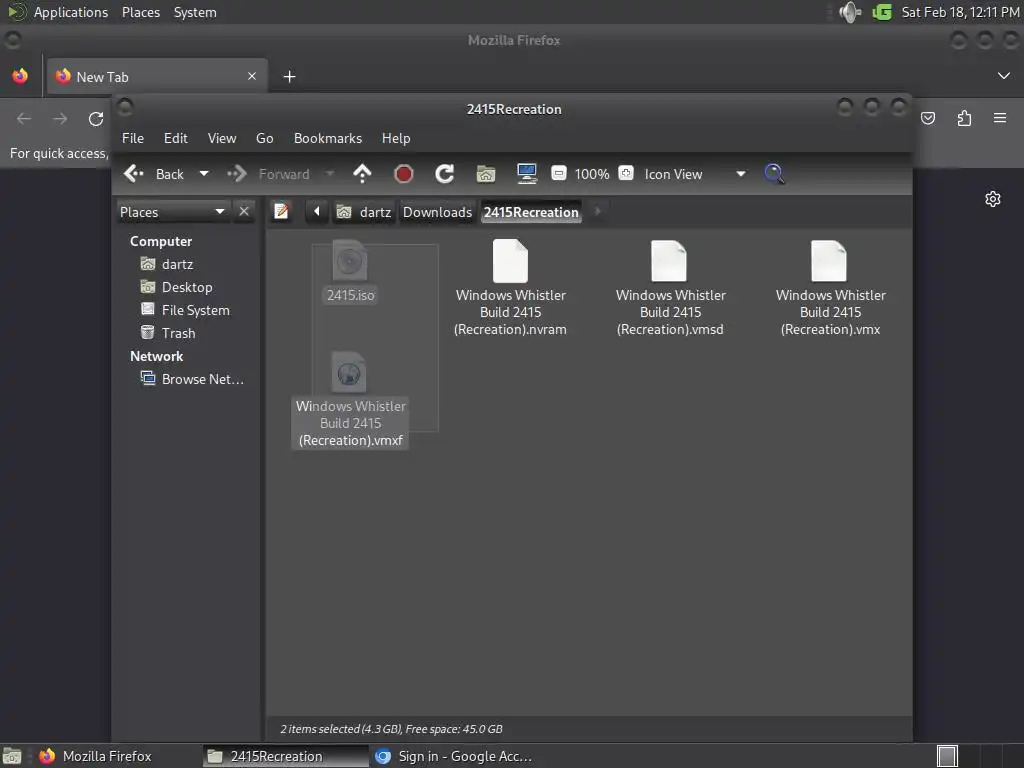Select 2415Recreation path bar button

tap(531, 212)
